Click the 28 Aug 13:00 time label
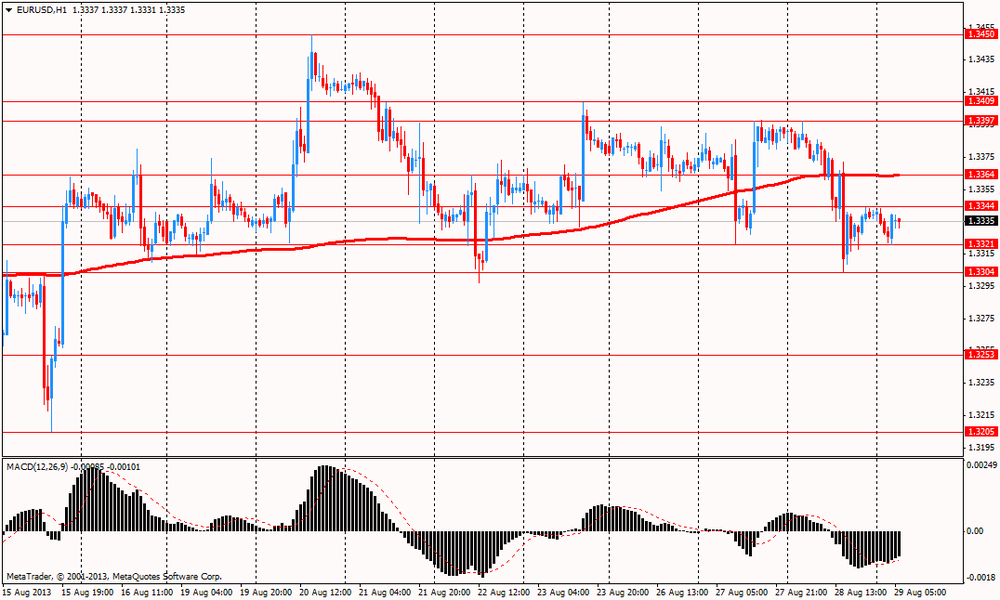 point(860,592)
